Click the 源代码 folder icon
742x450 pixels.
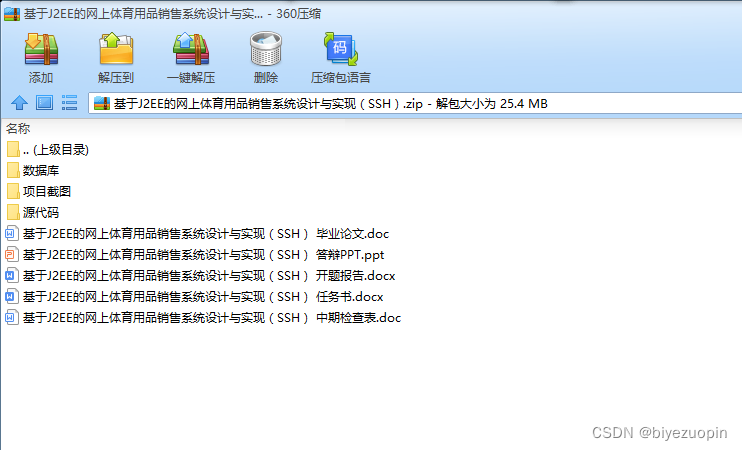click(13, 212)
